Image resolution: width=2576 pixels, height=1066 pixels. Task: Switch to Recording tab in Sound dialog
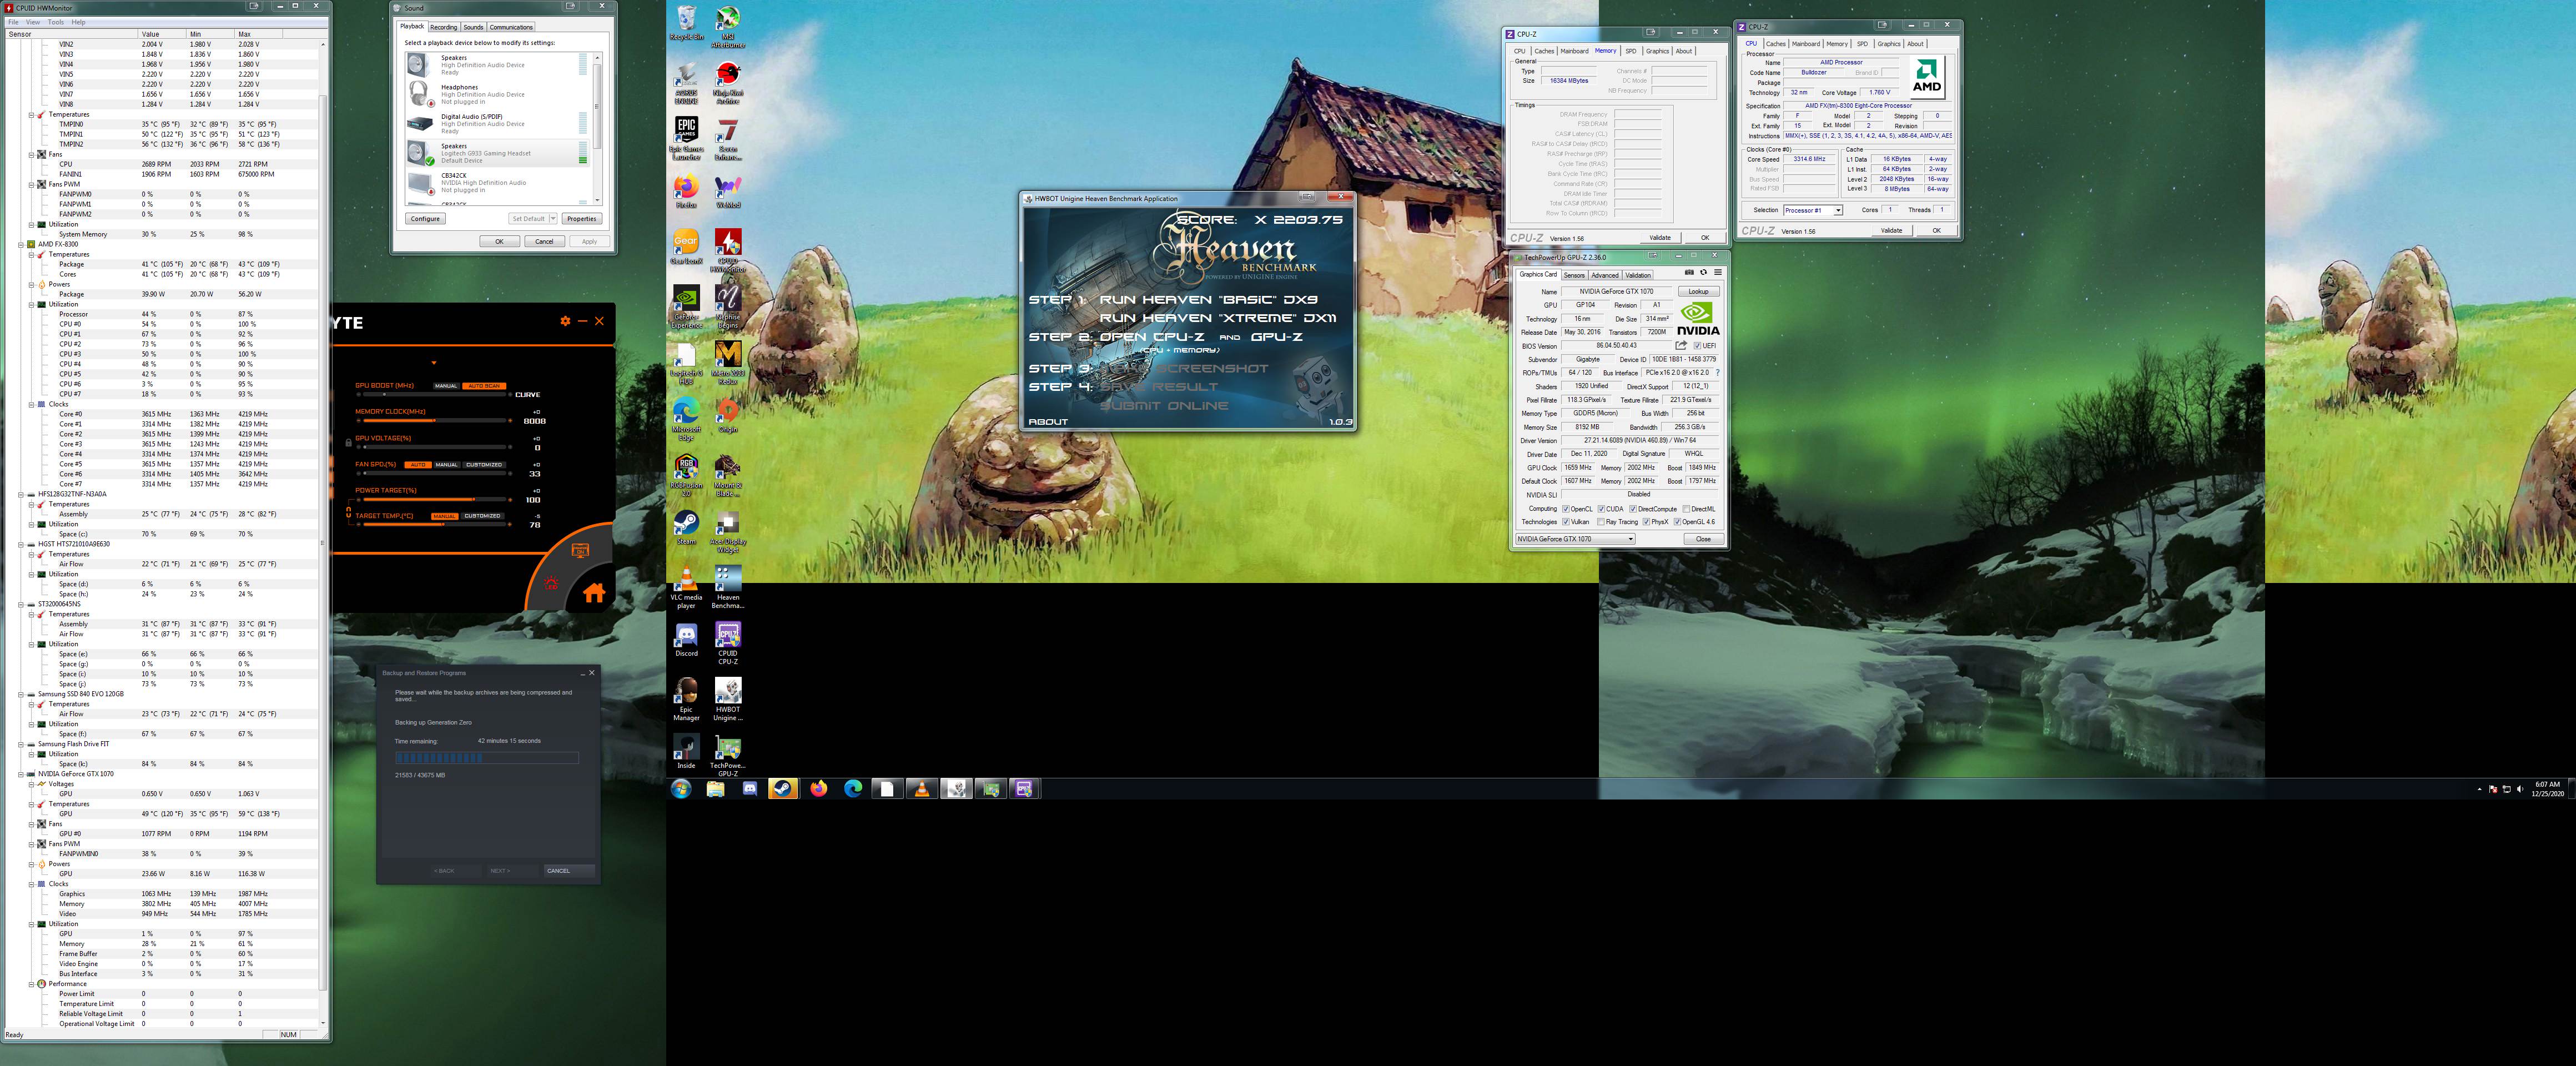(x=443, y=27)
